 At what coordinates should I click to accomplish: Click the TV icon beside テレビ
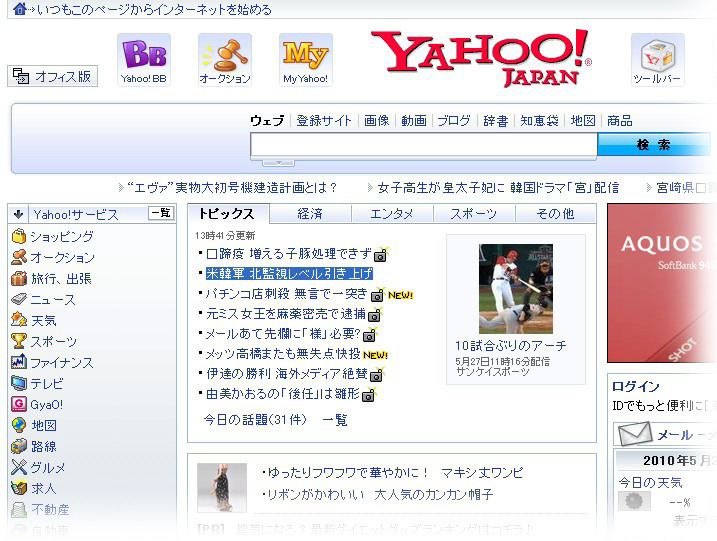(19, 383)
